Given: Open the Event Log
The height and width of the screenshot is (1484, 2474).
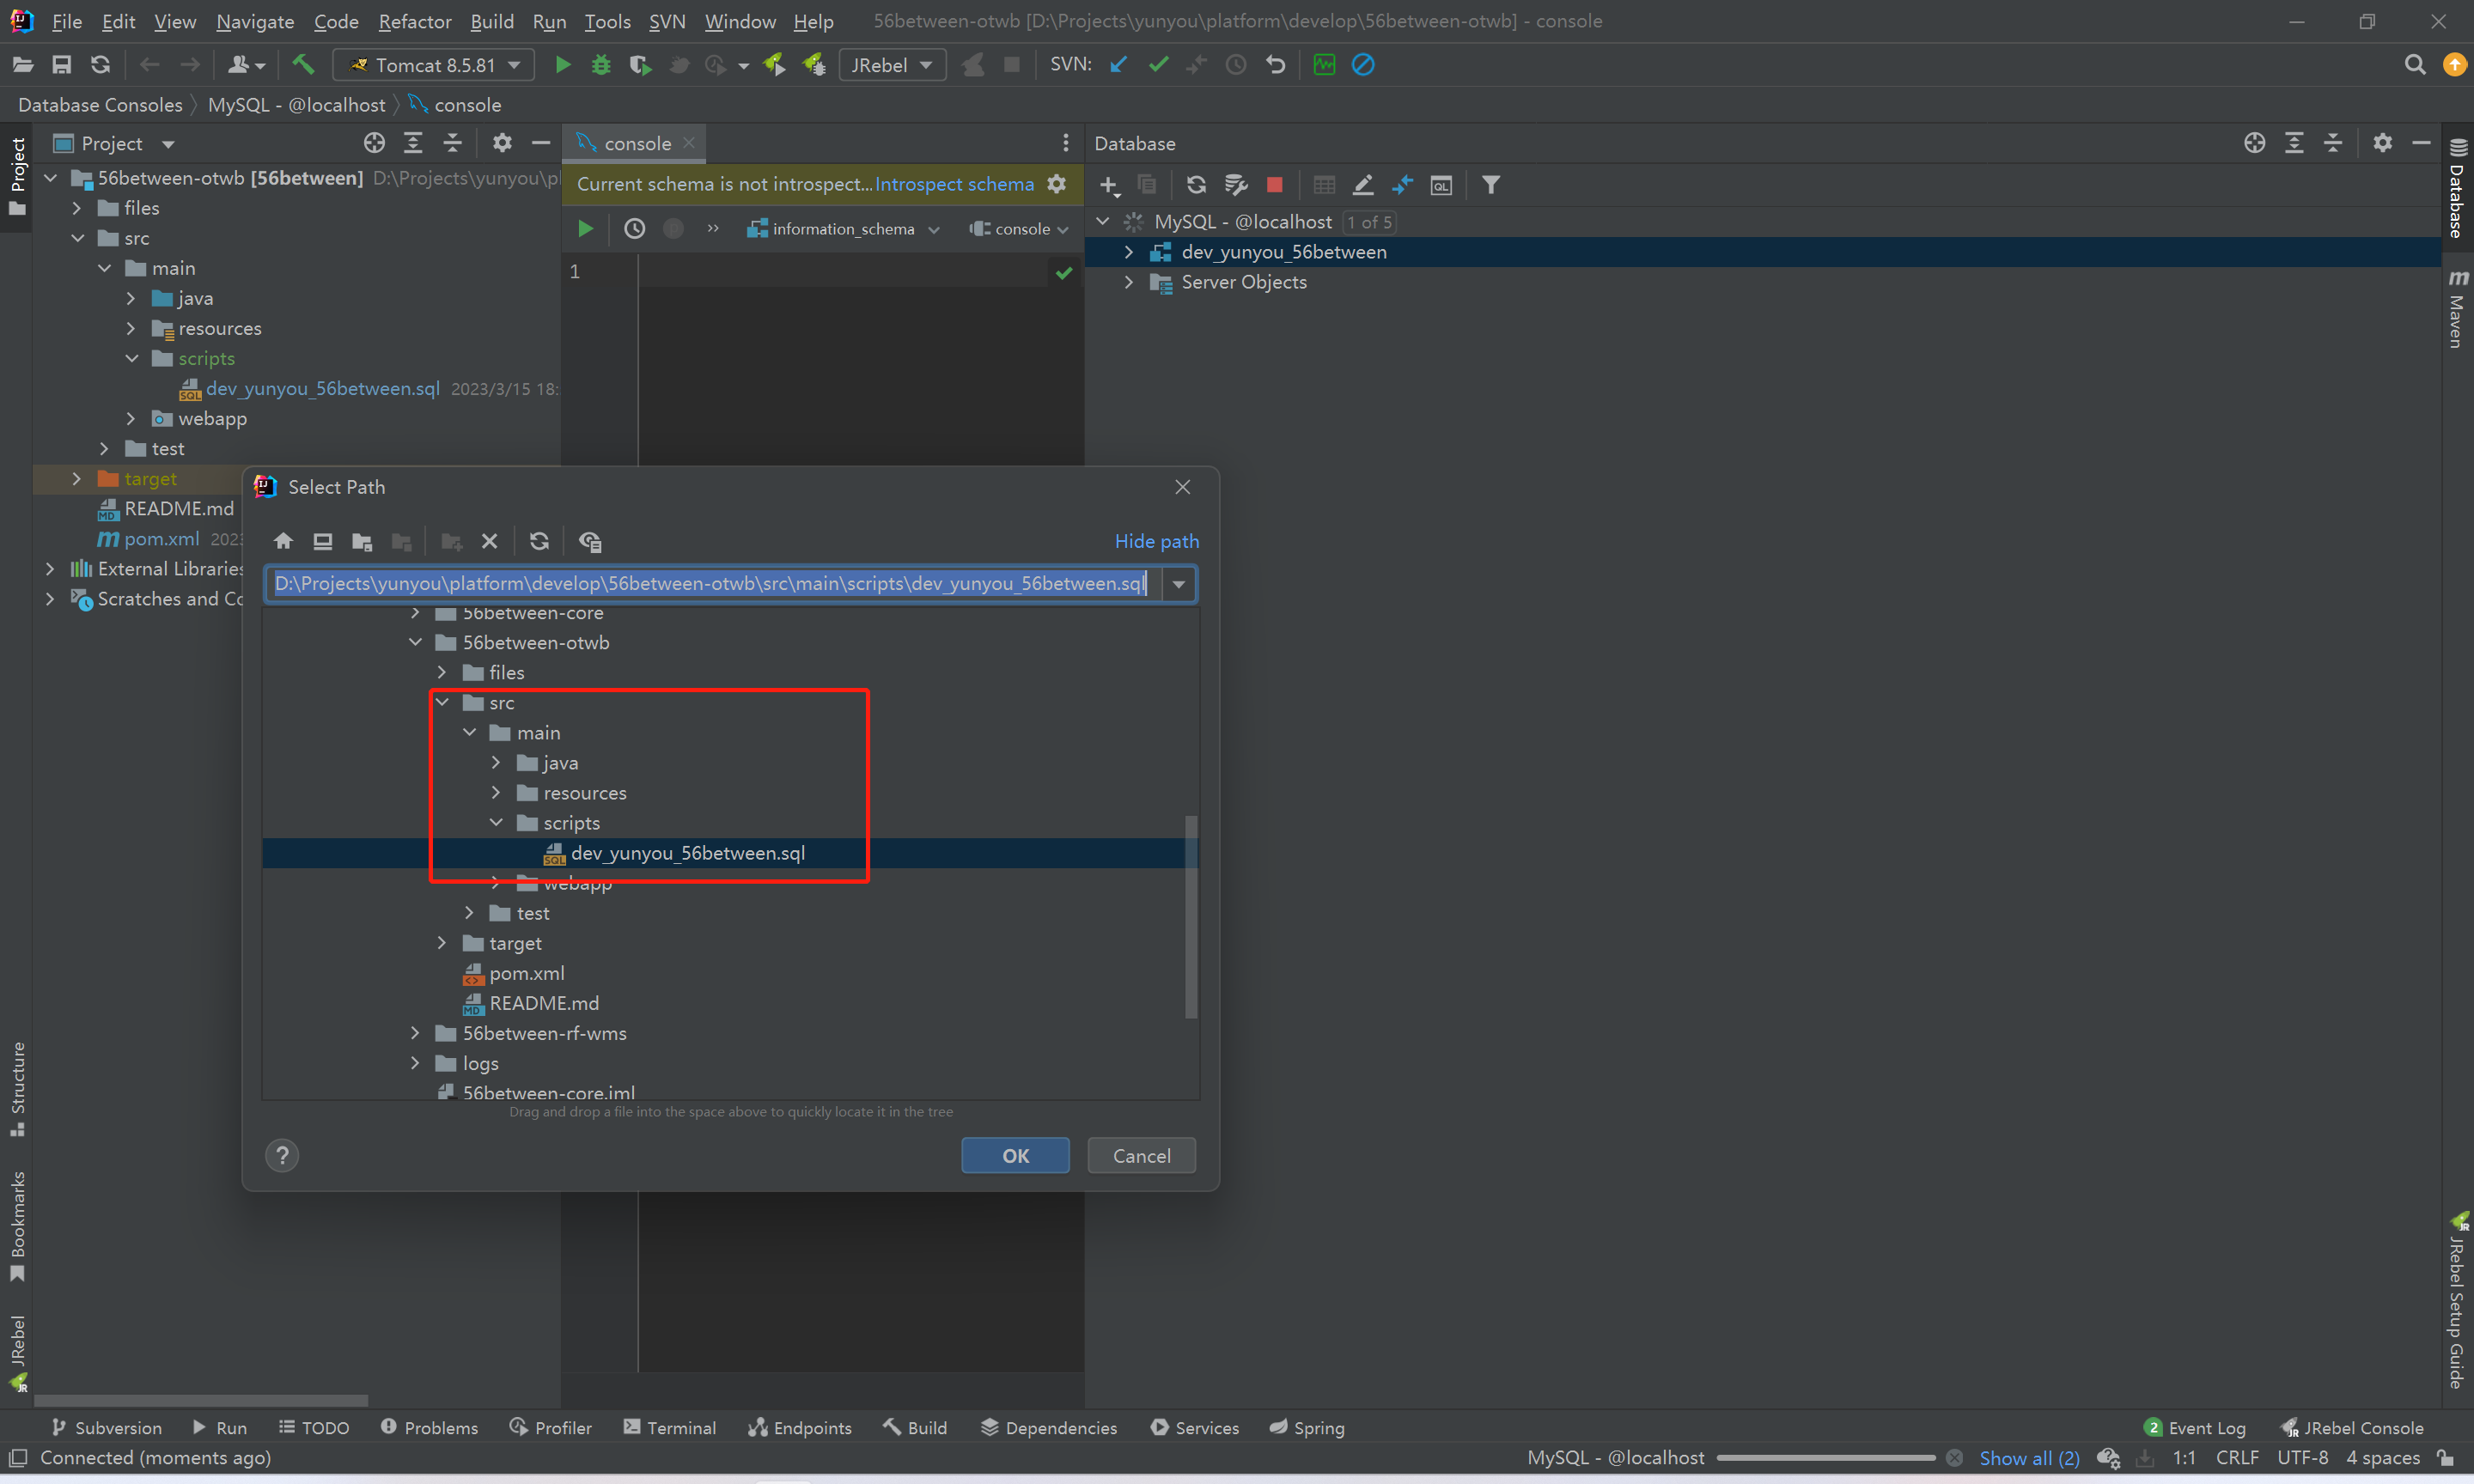Looking at the screenshot, I should pyautogui.click(x=2196, y=1427).
